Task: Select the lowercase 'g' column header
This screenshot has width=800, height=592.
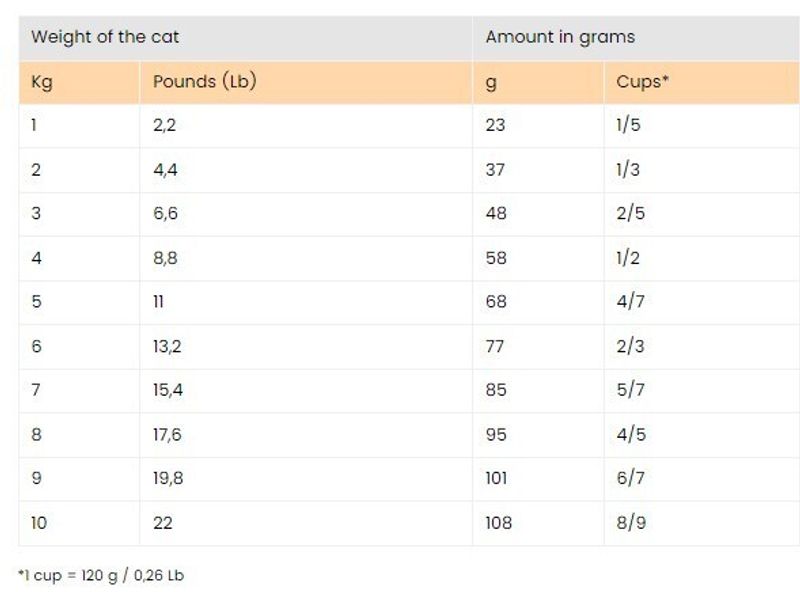Action: click(x=491, y=82)
